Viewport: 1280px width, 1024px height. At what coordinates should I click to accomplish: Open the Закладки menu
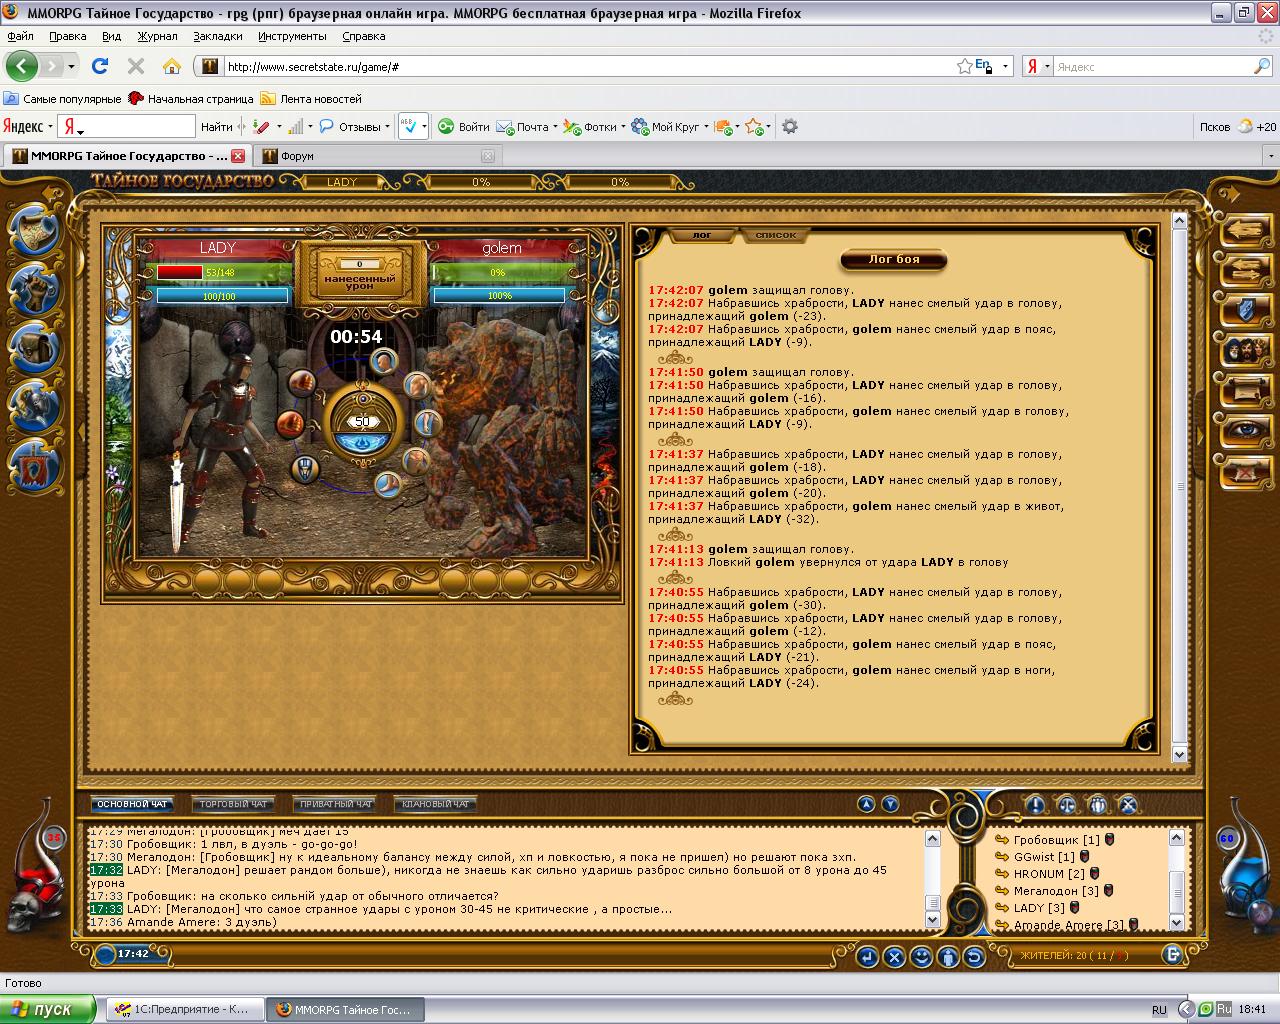tap(217, 36)
